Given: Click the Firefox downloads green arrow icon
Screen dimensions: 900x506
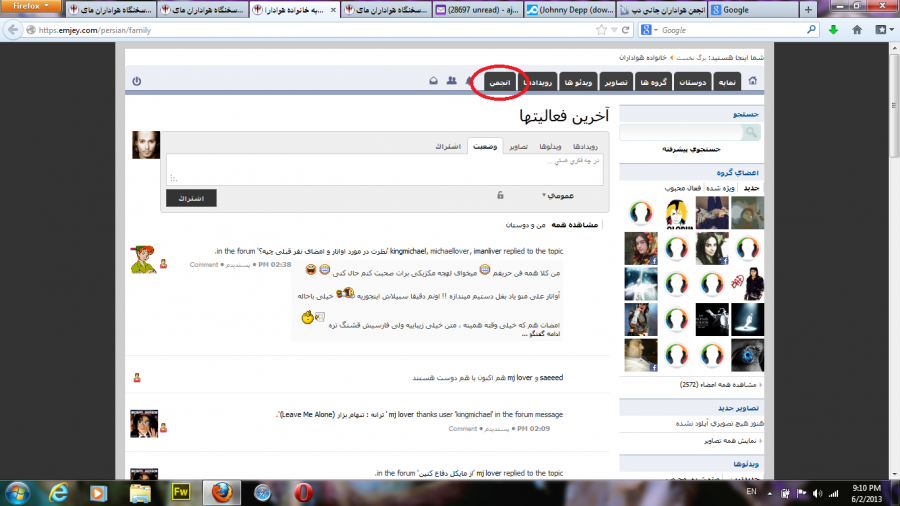Looking at the screenshot, I should (x=833, y=30).
